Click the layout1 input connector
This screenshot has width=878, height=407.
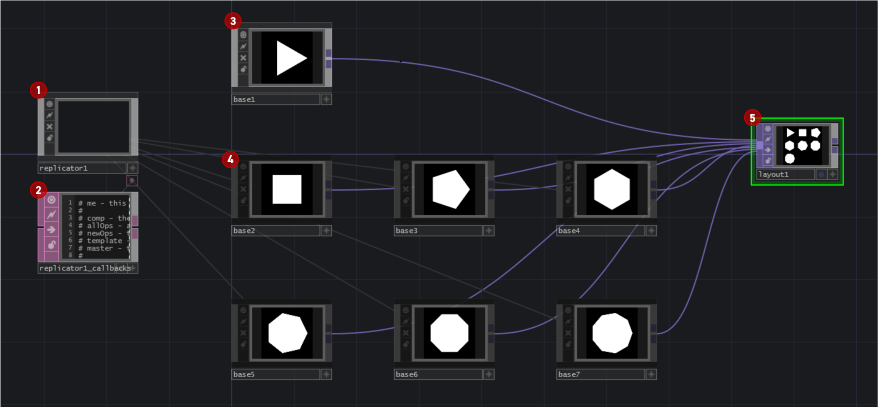tap(759, 146)
